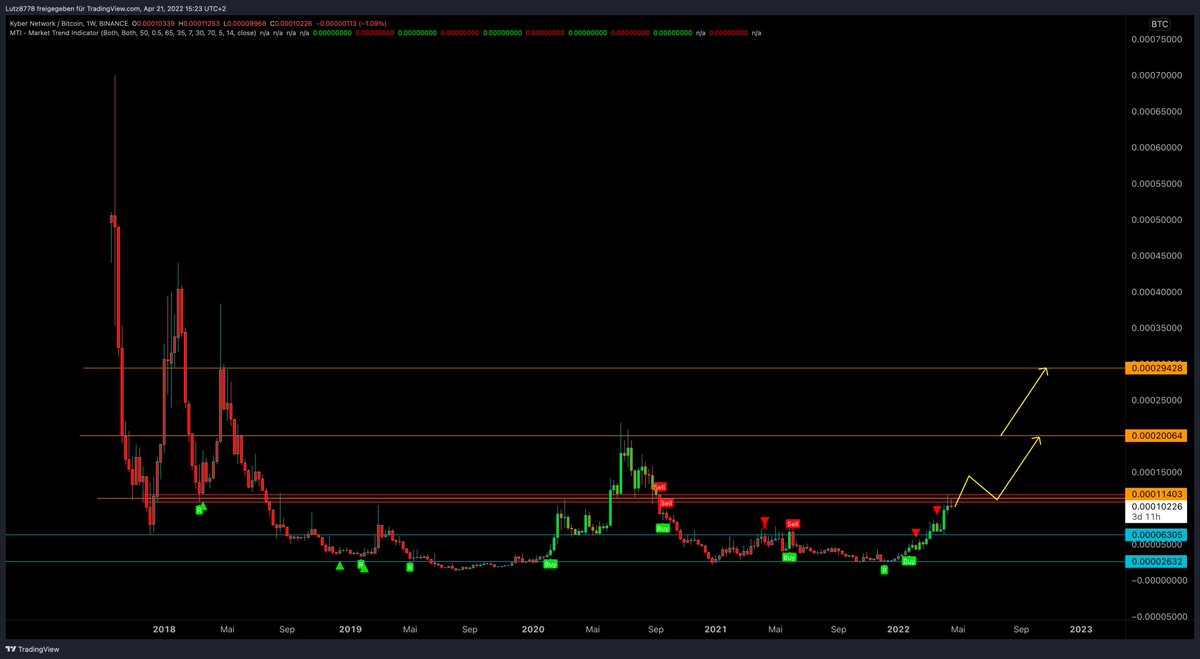Select the orange 0.00020064 price label
1200x659 pixels.
[1156, 436]
